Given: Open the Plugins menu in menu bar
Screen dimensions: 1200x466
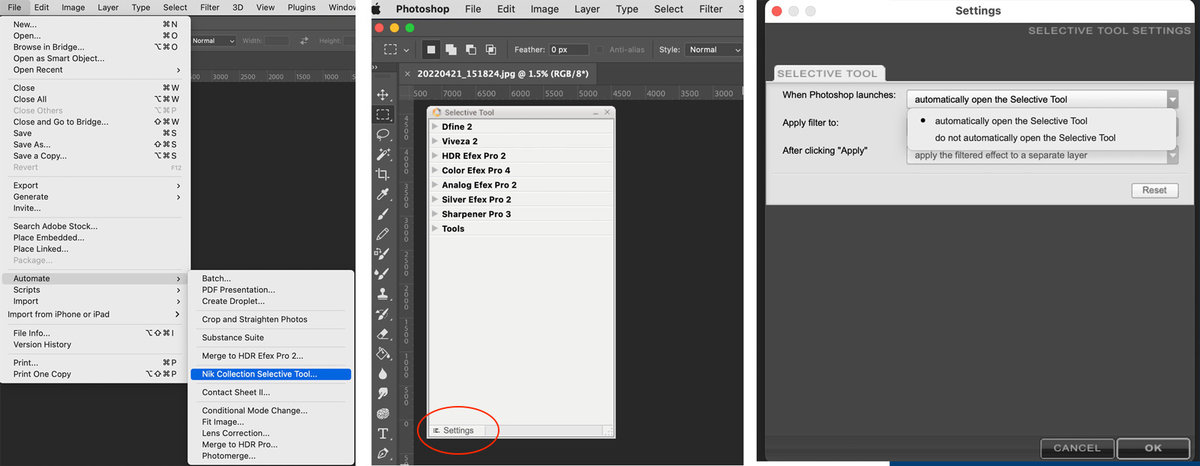Looking at the screenshot, I should point(304,7).
